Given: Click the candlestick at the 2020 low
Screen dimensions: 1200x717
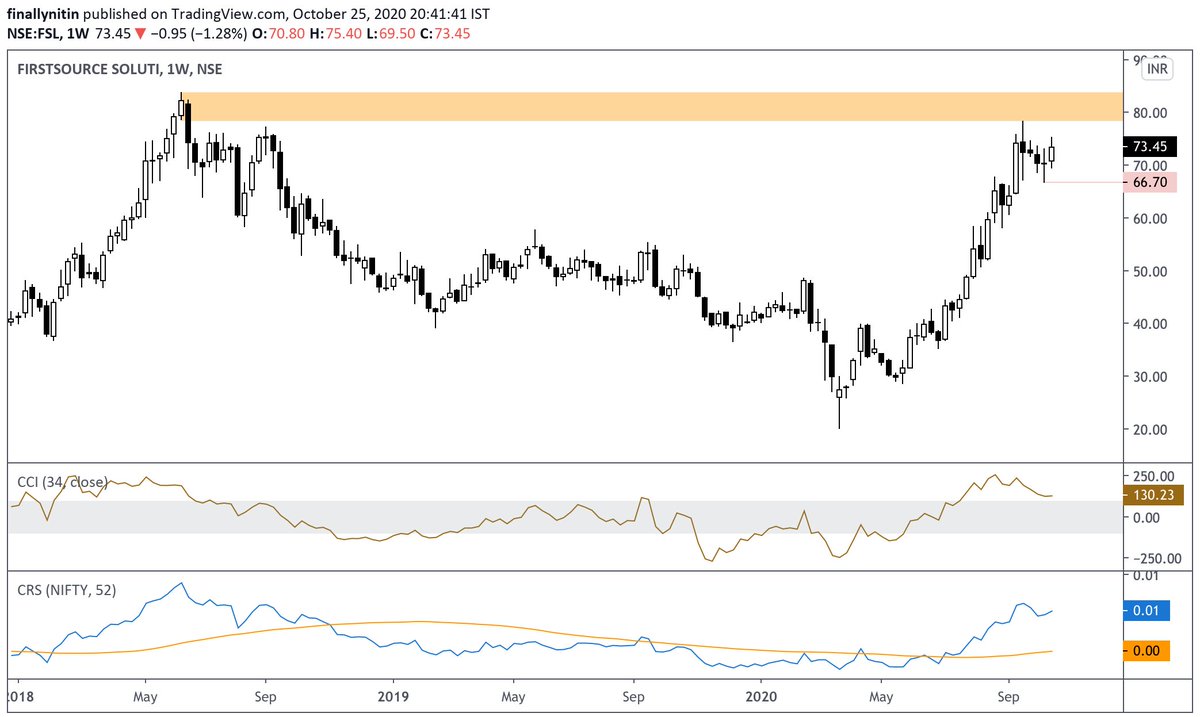Looking at the screenshot, I should pyautogui.click(x=838, y=395).
